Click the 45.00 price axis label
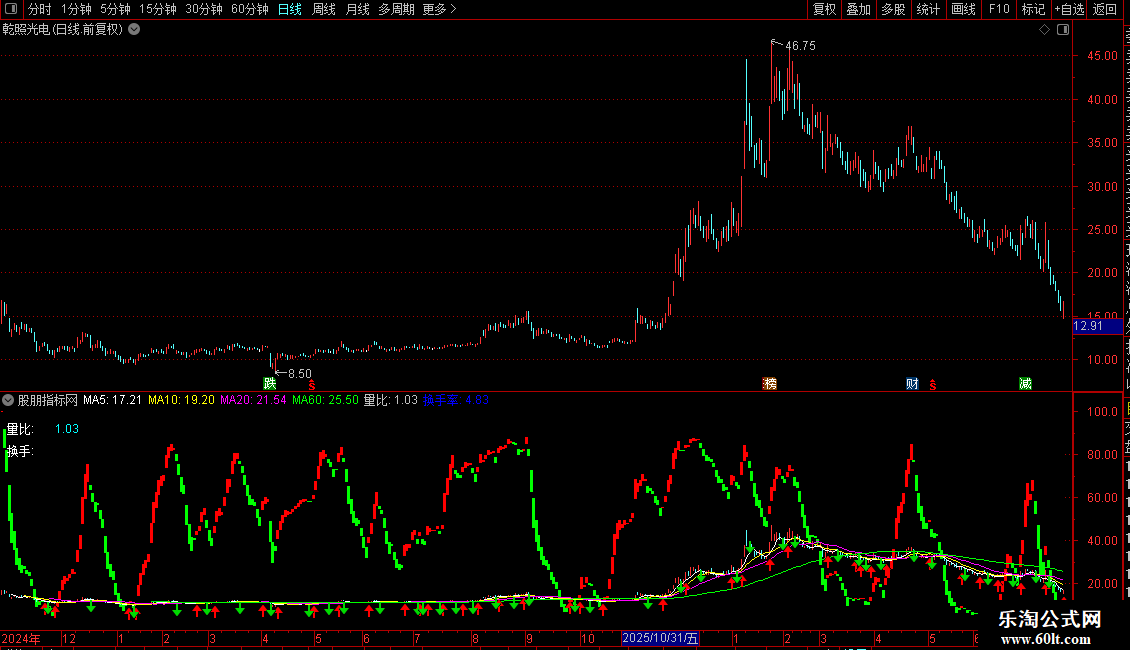The height and width of the screenshot is (650, 1130). (1103, 56)
